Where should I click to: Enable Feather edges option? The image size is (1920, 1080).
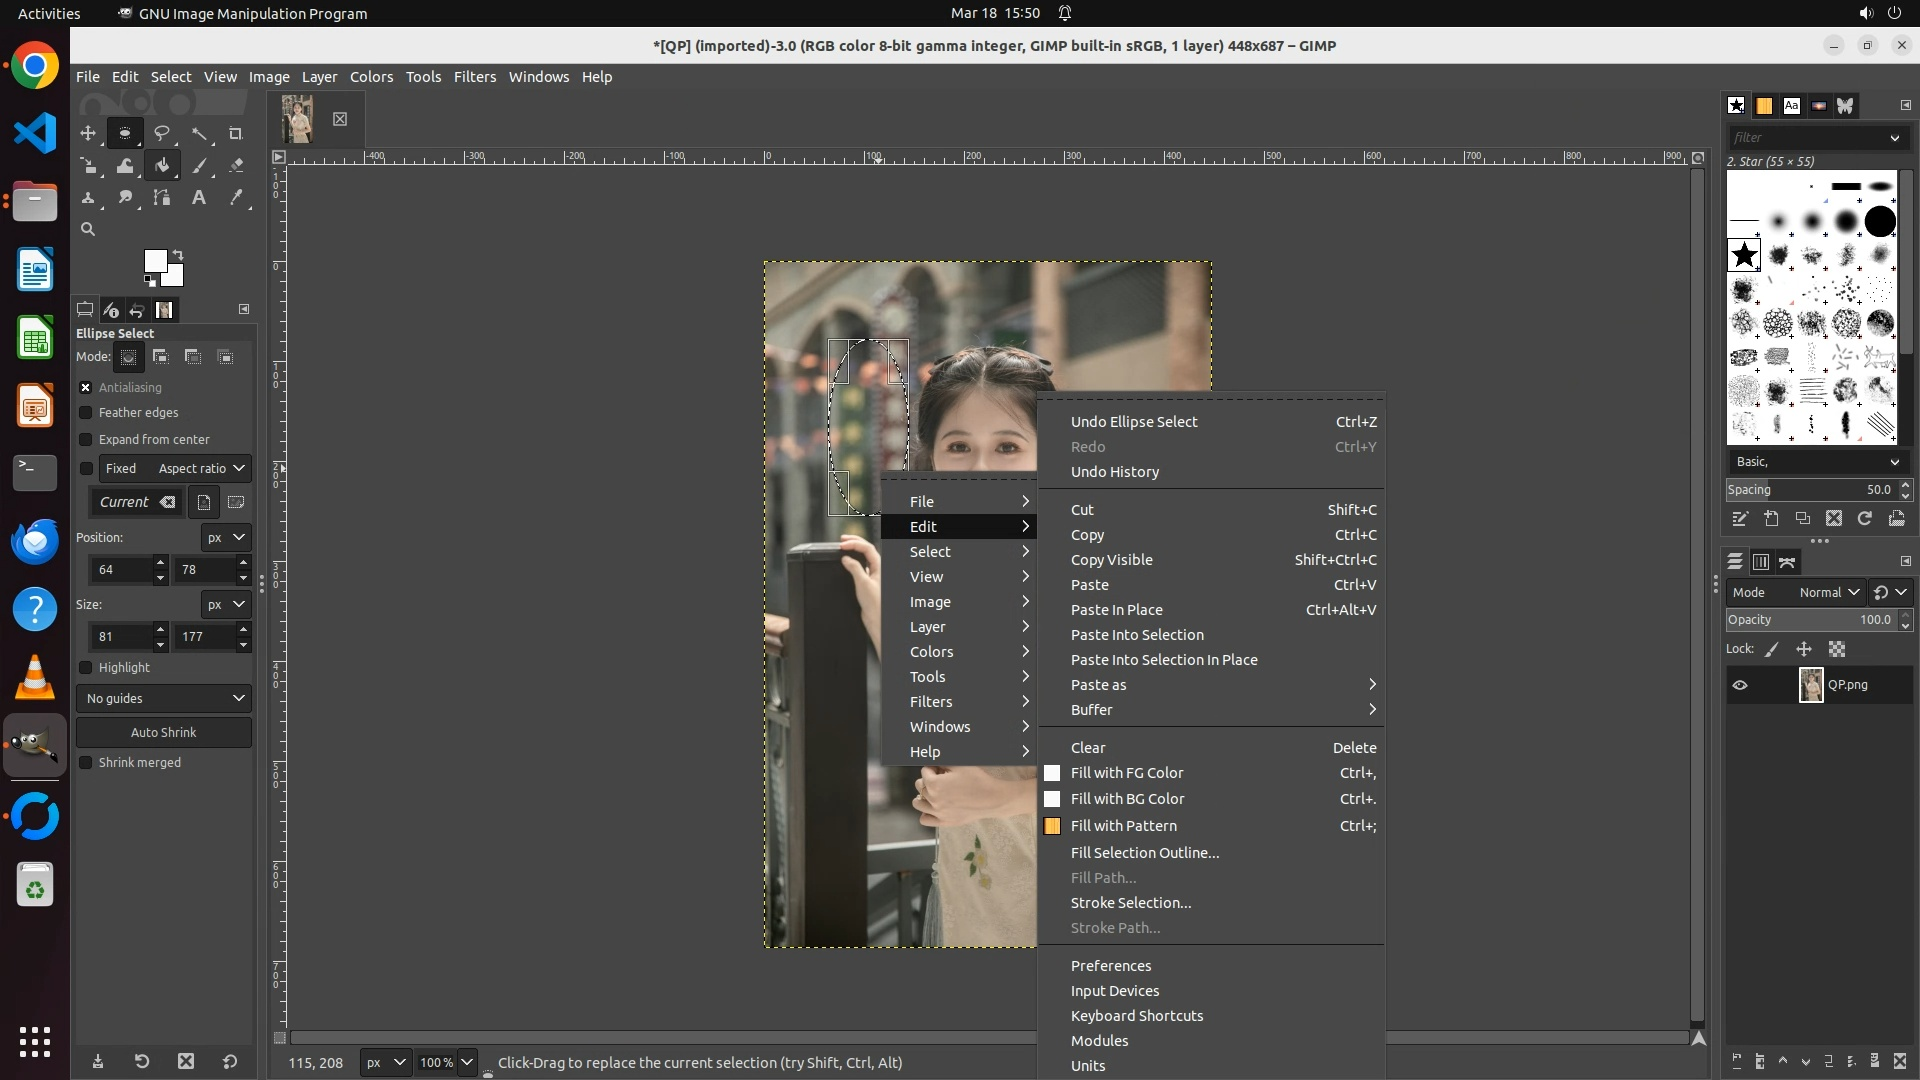pyautogui.click(x=86, y=413)
